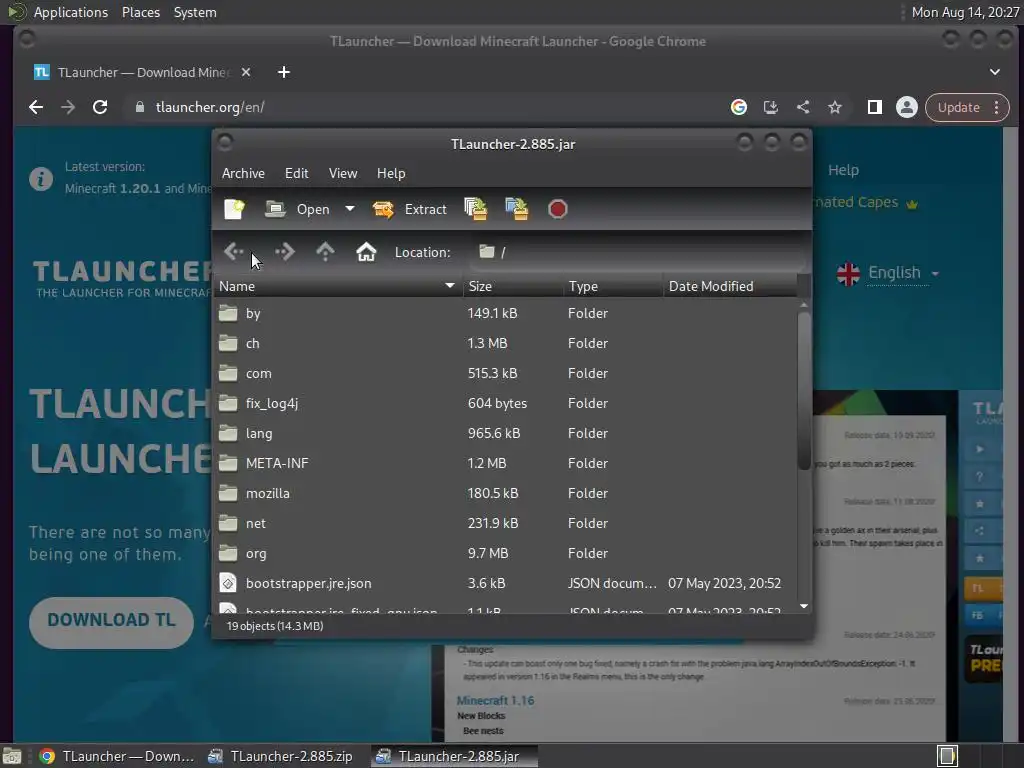Click the 9.7 MB size cell
Screen dimensions: 1024x768
[487, 554]
